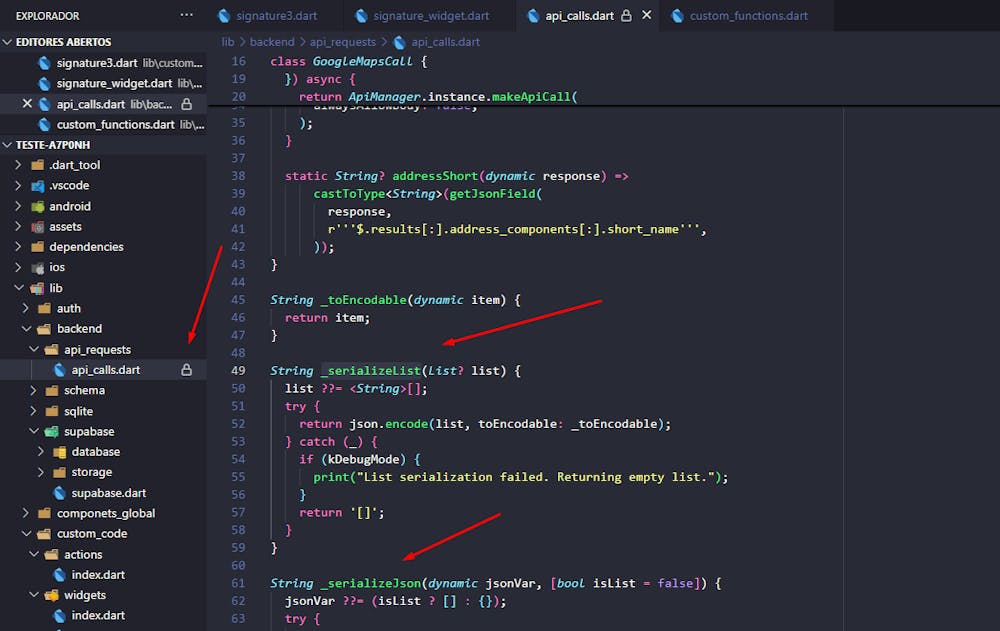Switch to the custom_functions.dart tab
This screenshot has height=631, width=1000.
tap(748, 16)
